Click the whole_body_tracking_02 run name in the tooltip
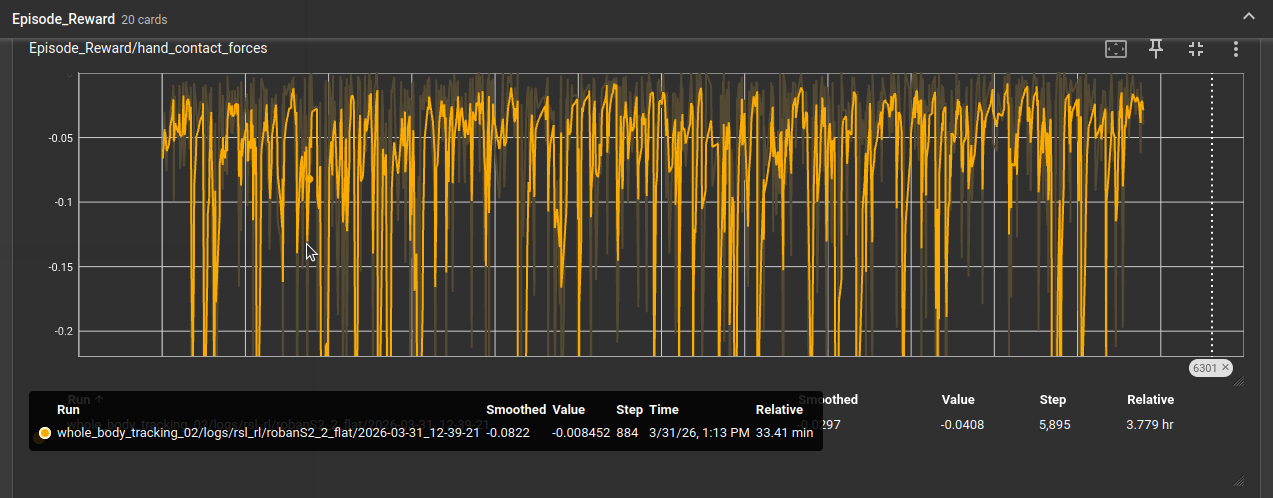 click(x=270, y=433)
